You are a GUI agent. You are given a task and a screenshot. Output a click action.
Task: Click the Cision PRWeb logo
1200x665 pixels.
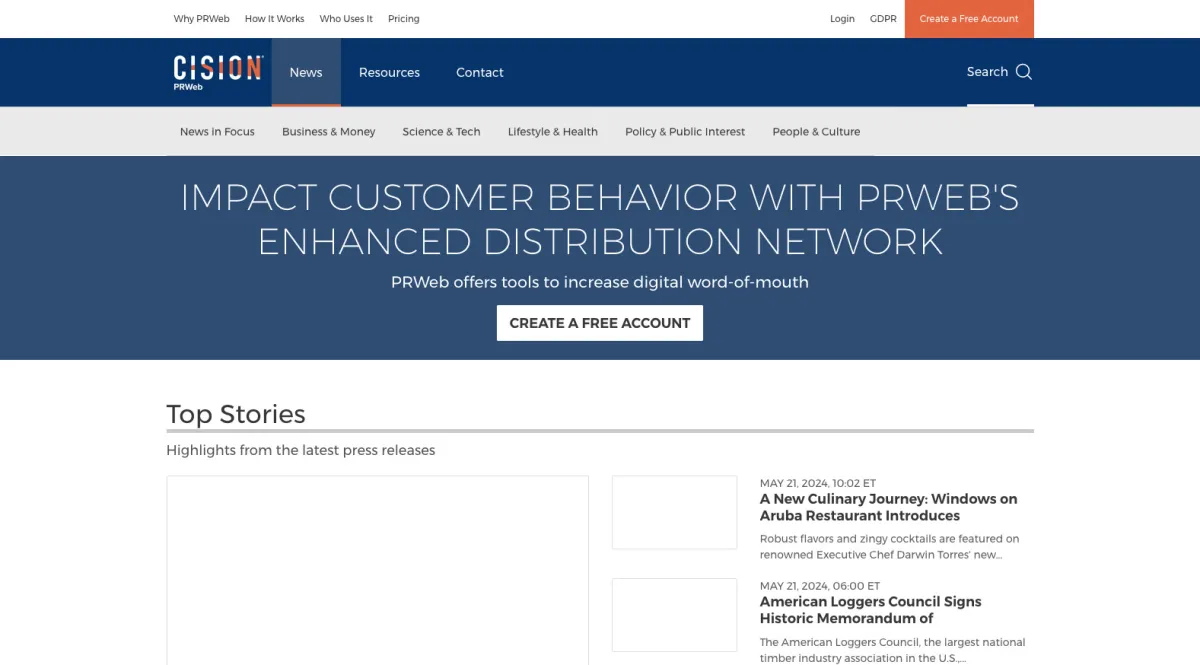click(218, 72)
